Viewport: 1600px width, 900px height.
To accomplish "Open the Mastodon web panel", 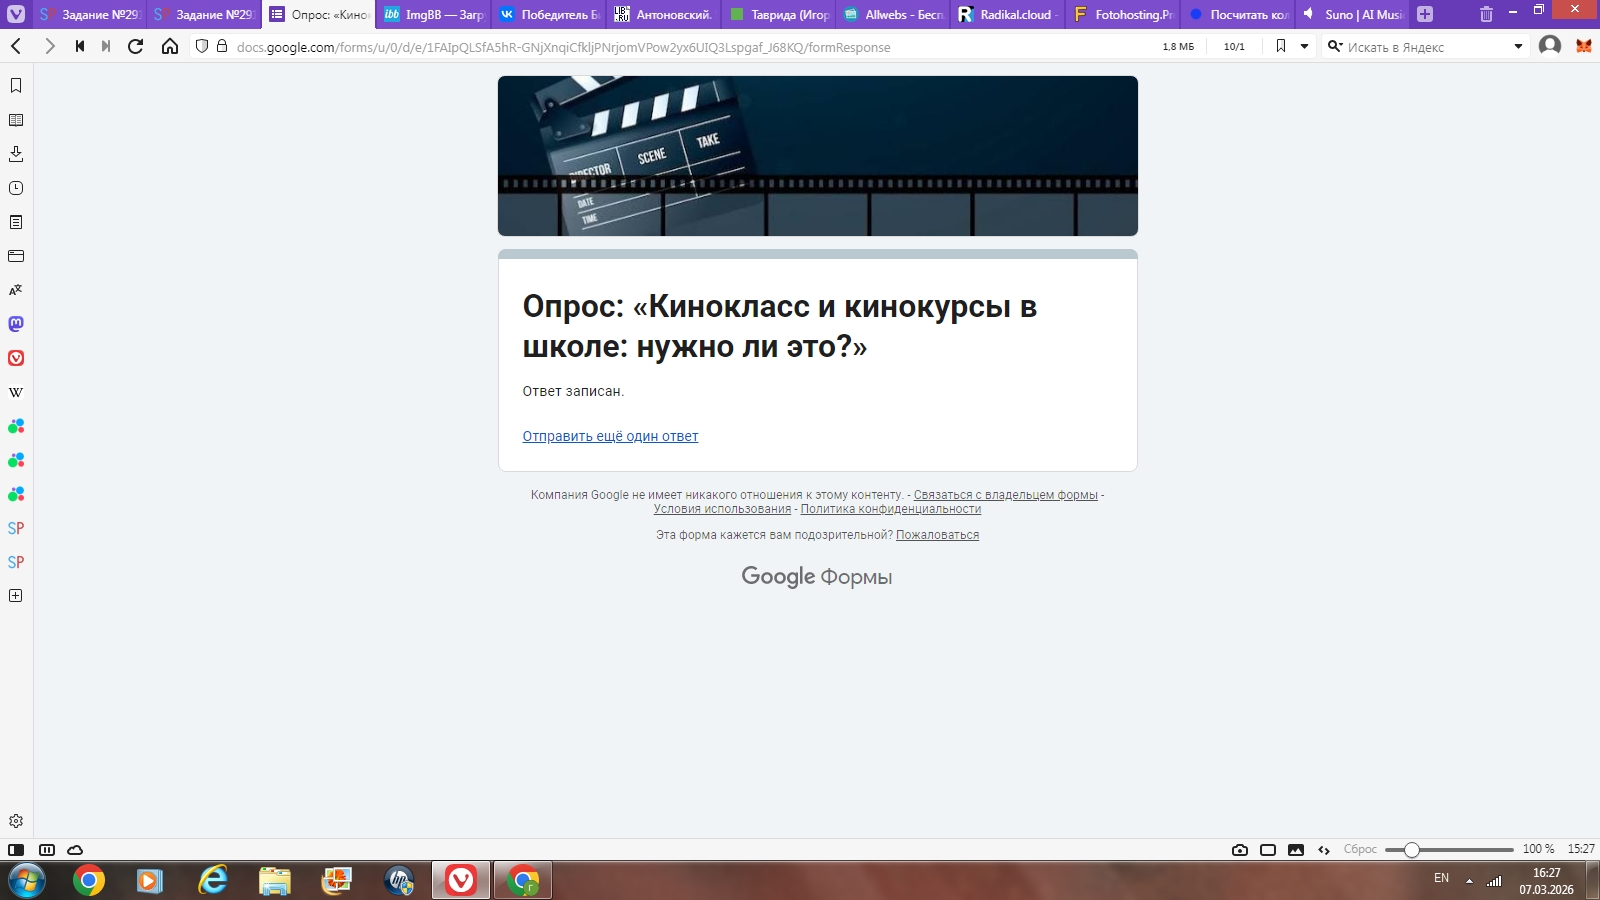I will pyautogui.click(x=16, y=324).
